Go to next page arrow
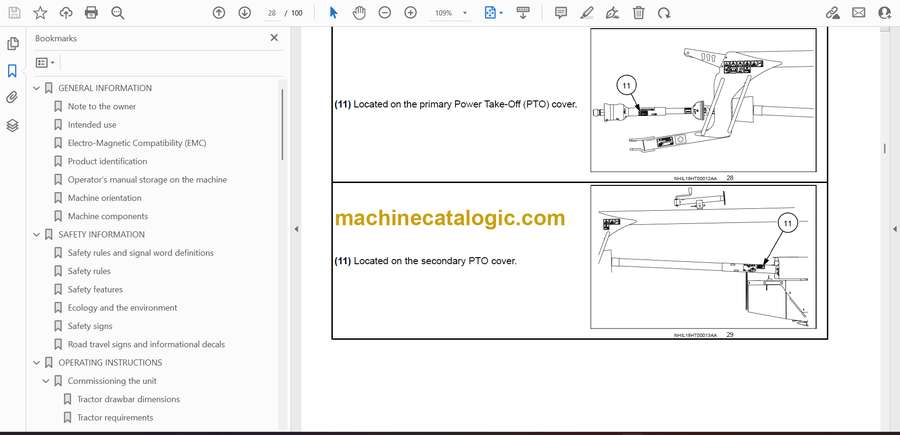 [x=245, y=13]
